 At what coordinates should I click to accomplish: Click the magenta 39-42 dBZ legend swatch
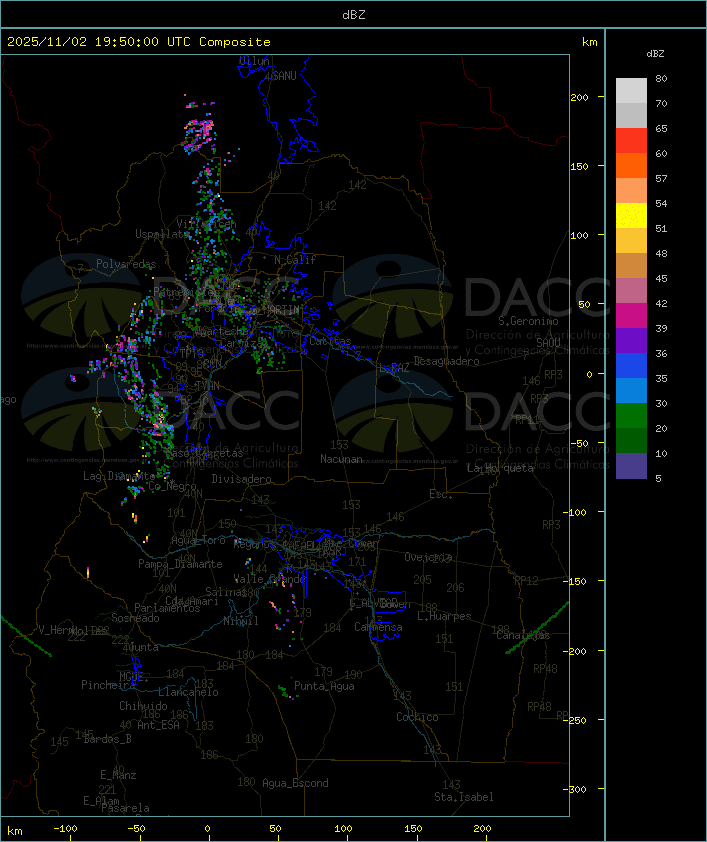(x=631, y=316)
